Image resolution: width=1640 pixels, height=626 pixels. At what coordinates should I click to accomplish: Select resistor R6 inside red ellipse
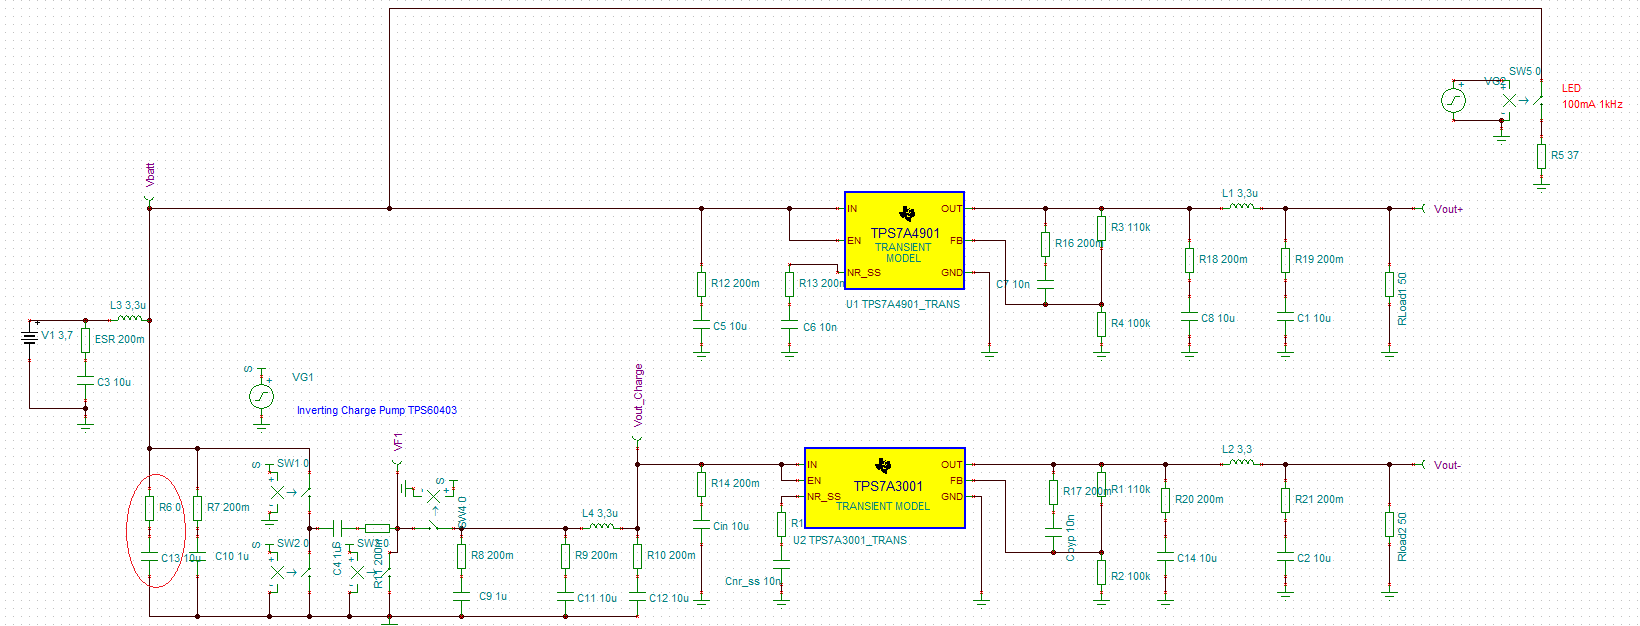point(150,508)
